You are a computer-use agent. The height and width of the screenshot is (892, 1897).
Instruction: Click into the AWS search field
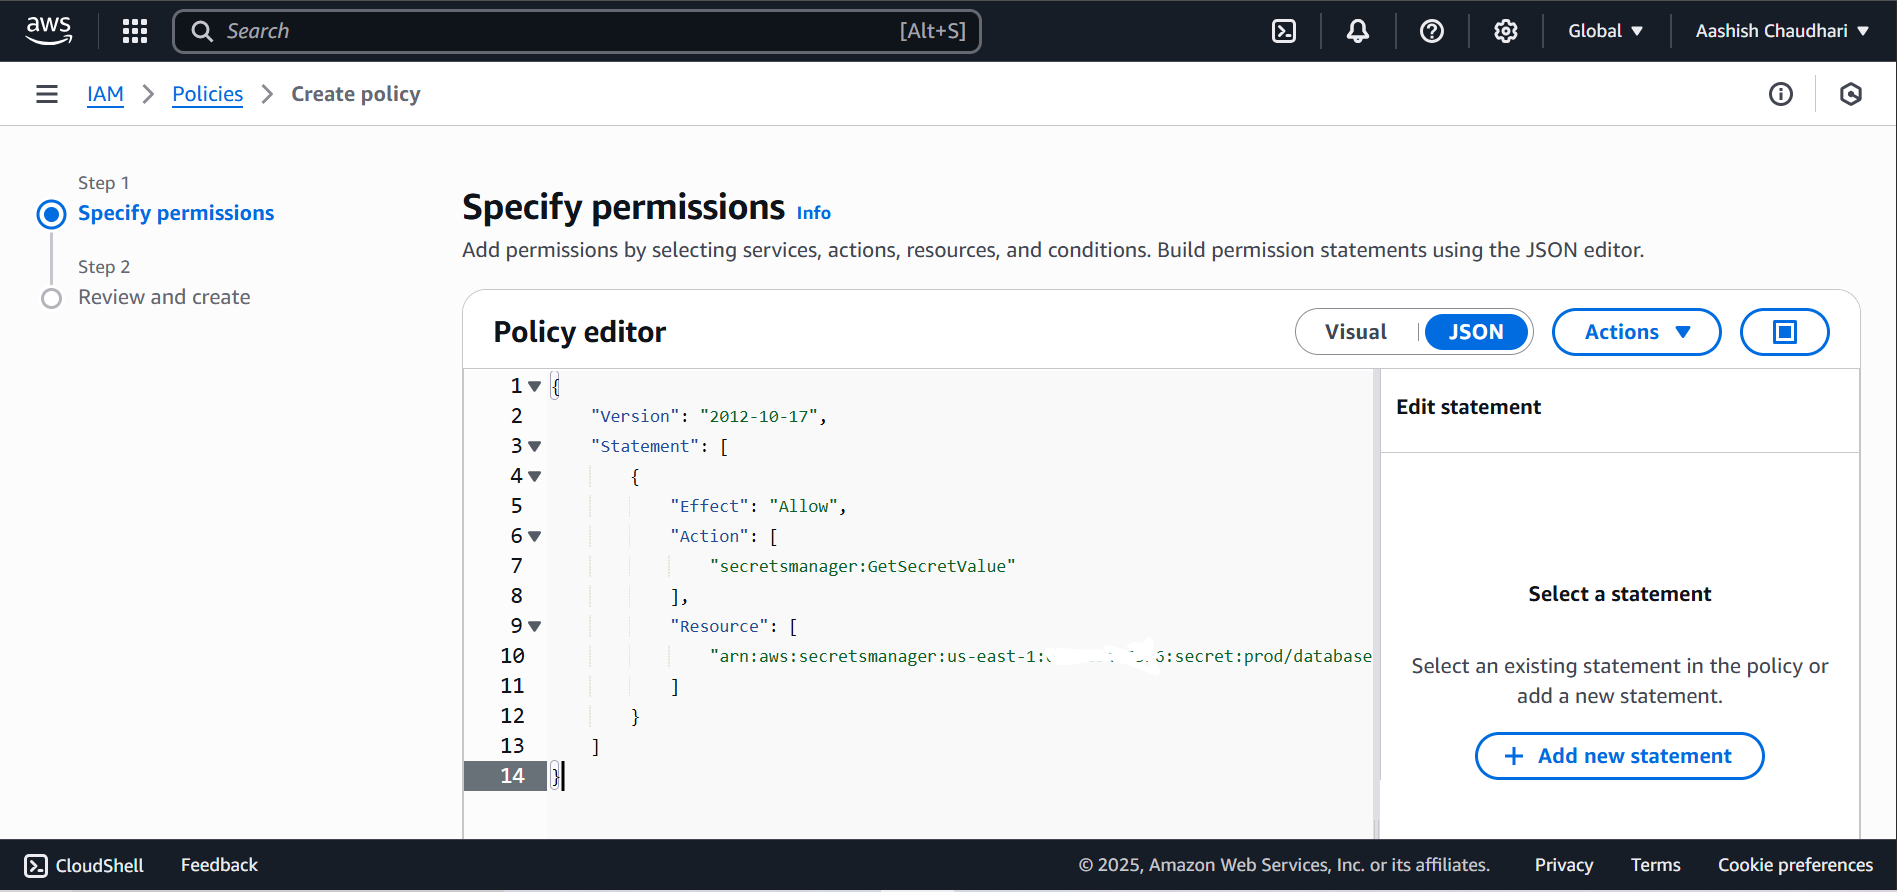click(x=560, y=31)
